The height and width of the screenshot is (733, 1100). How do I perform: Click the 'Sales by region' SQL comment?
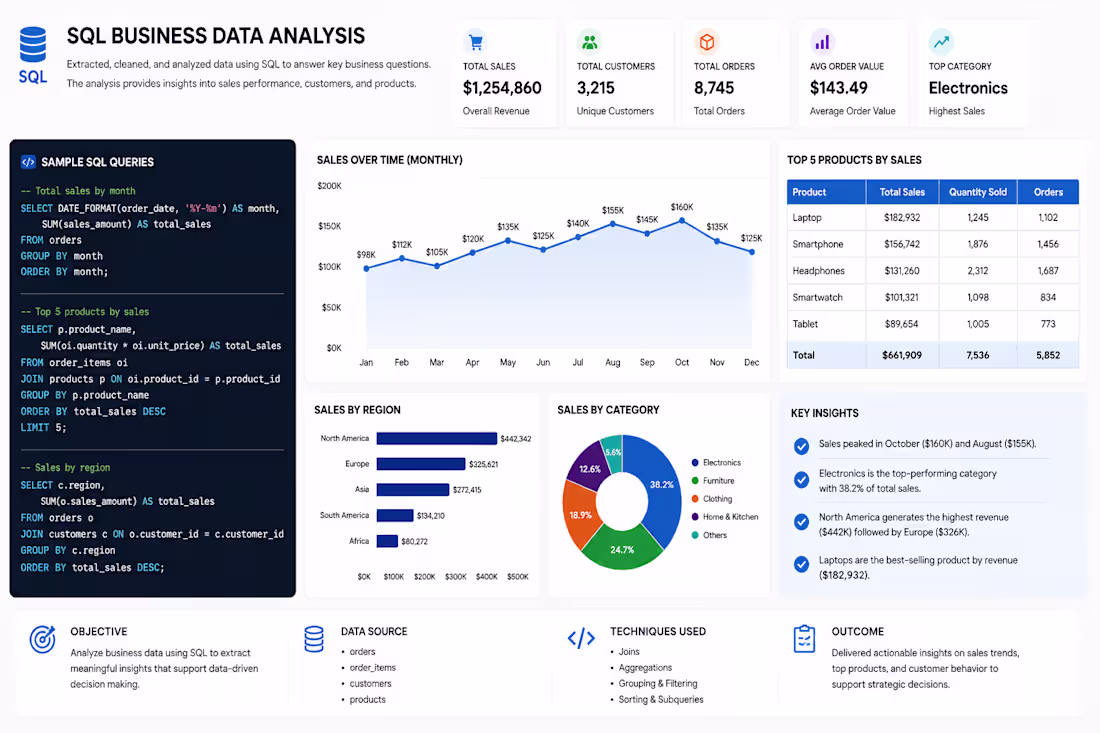65,467
